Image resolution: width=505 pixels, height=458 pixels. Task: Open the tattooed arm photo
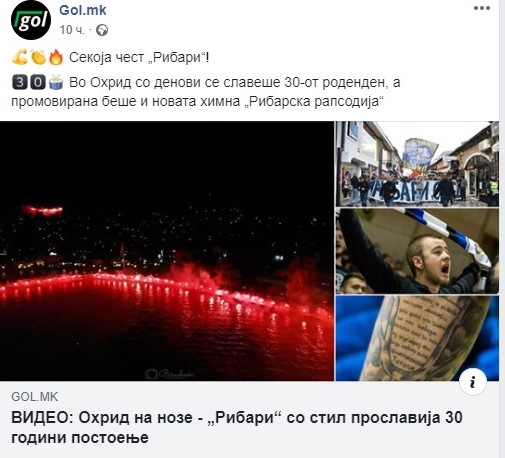click(417, 338)
